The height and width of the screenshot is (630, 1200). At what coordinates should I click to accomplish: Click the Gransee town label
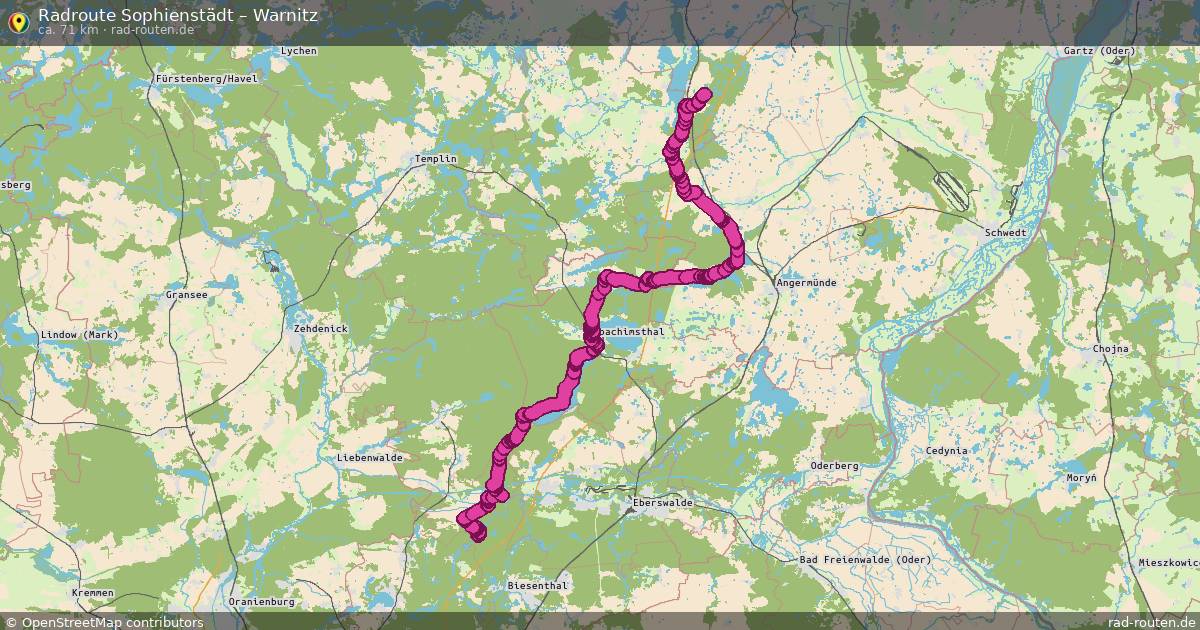[x=187, y=296]
